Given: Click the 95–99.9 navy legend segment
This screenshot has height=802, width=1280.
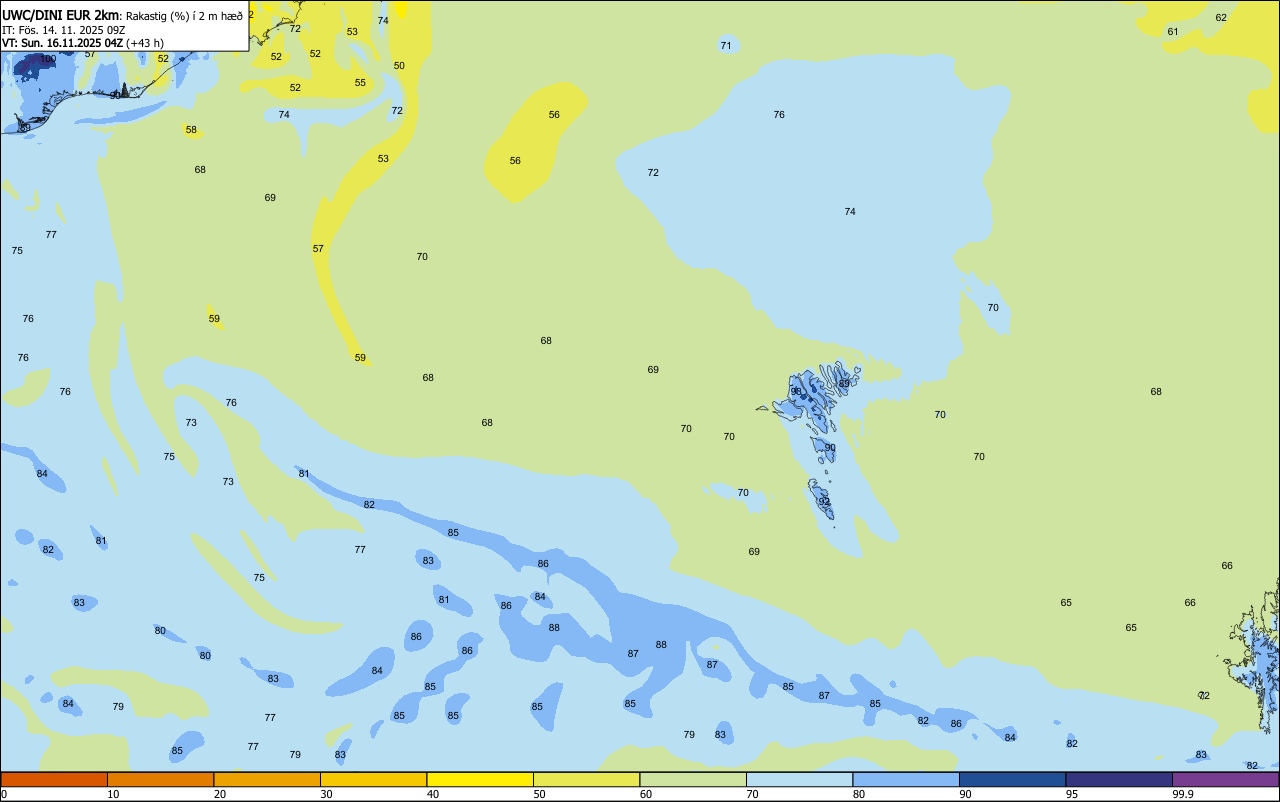Looking at the screenshot, I should point(1119,779).
